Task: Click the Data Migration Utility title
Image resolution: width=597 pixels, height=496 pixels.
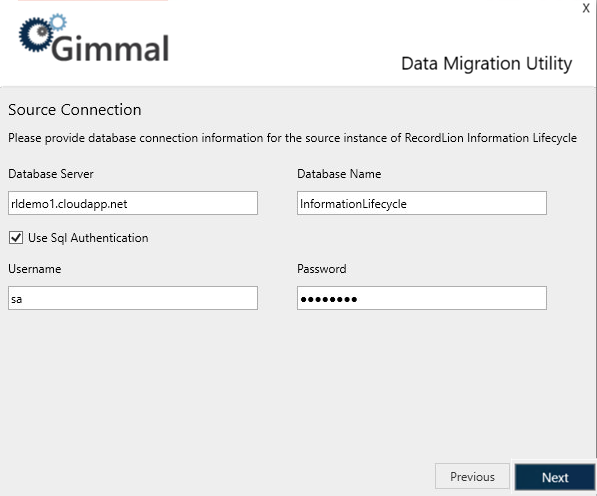Action: pyautogui.click(x=487, y=64)
